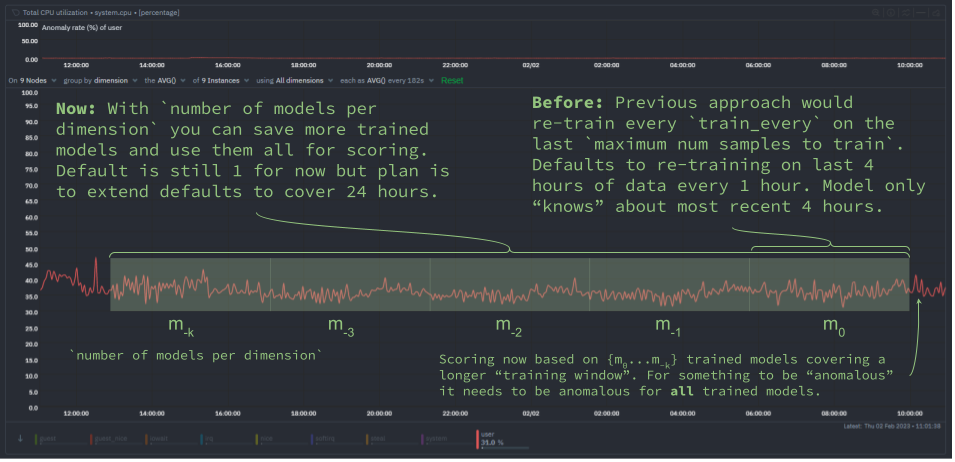This screenshot has width=955, height=462.
Task: Click the rightmost icon in chart header toolbar
Action: pyautogui.click(x=937, y=12)
